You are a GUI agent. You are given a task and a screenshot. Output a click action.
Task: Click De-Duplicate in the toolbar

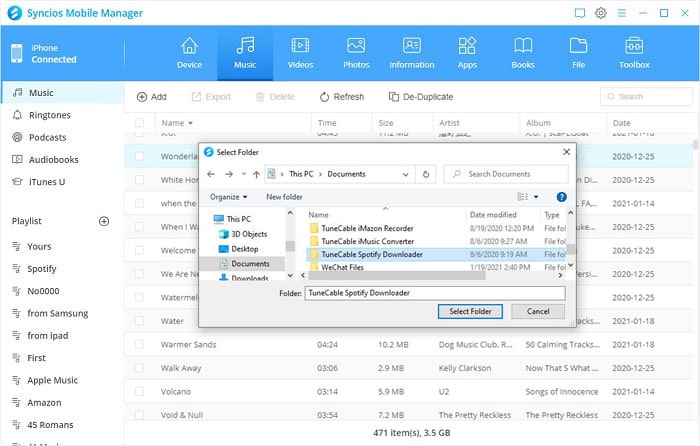pos(421,97)
